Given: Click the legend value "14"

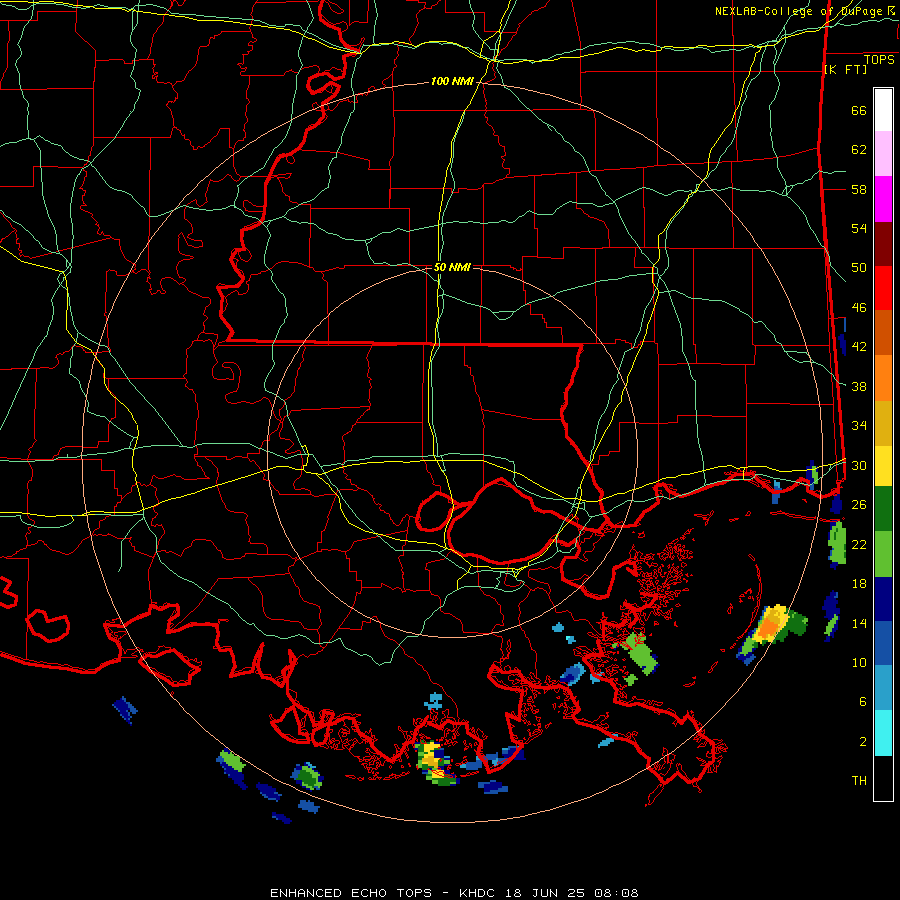Looking at the screenshot, I should click(x=859, y=623).
